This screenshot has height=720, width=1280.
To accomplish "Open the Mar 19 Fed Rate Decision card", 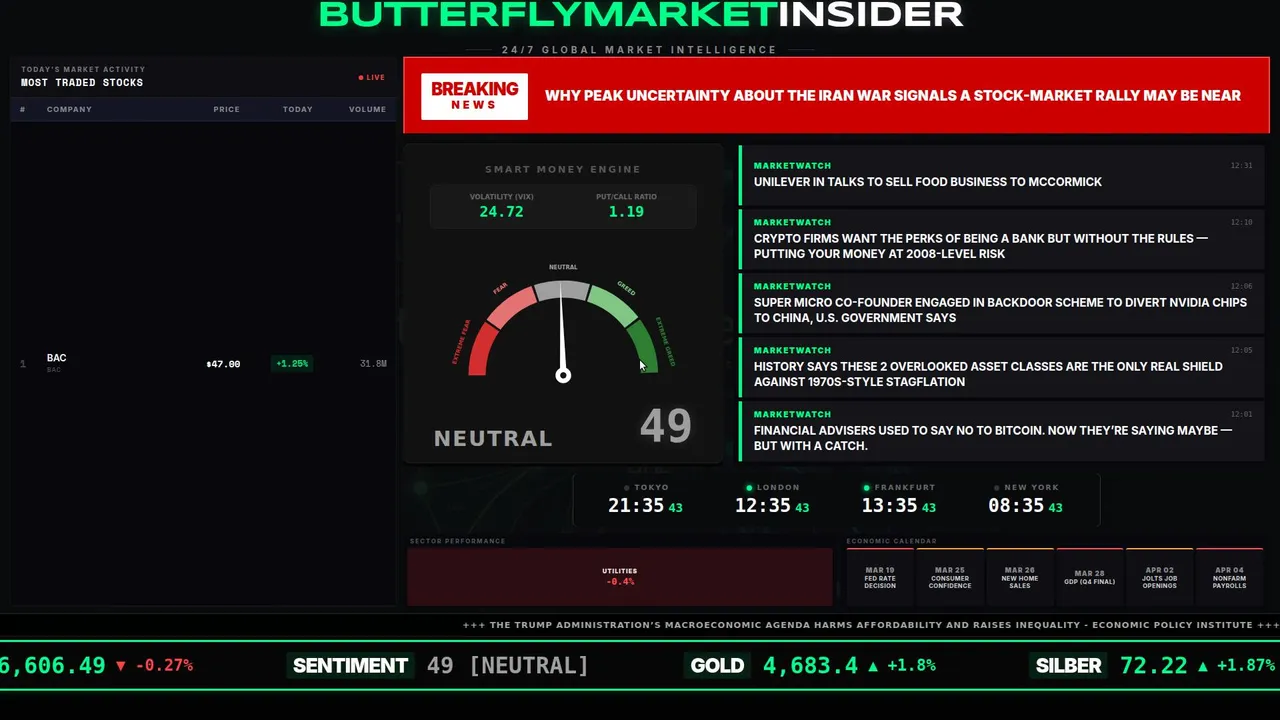I will point(880,577).
